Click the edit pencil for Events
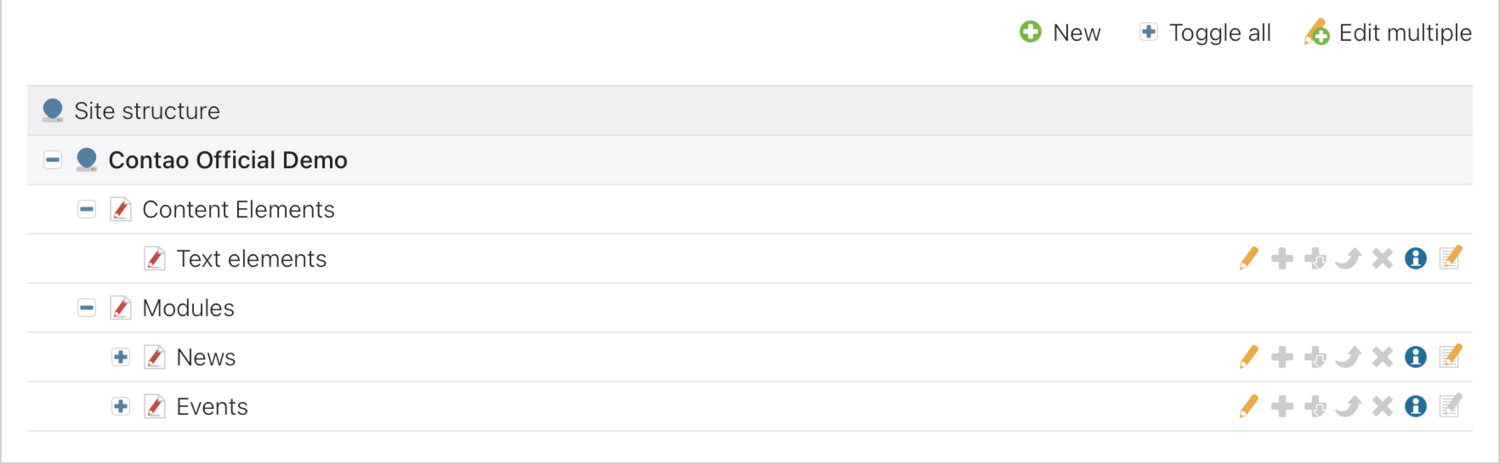 point(1248,406)
